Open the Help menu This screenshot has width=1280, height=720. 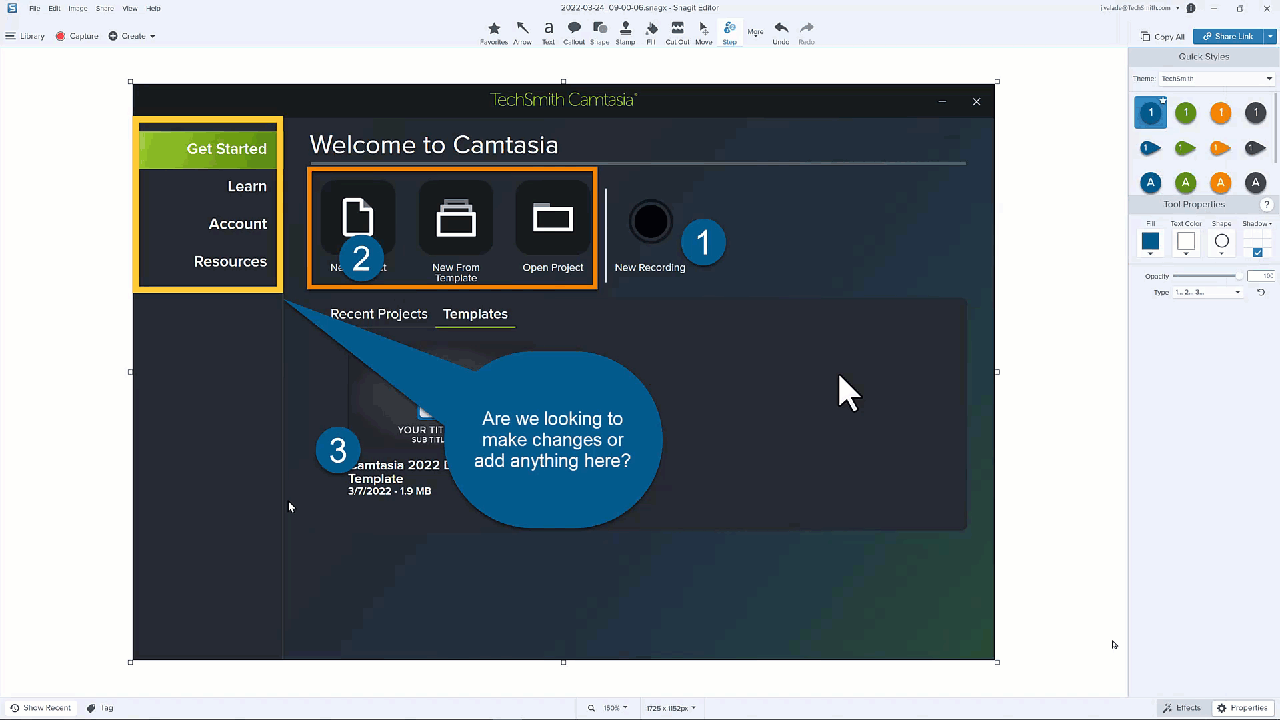pos(153,8)
